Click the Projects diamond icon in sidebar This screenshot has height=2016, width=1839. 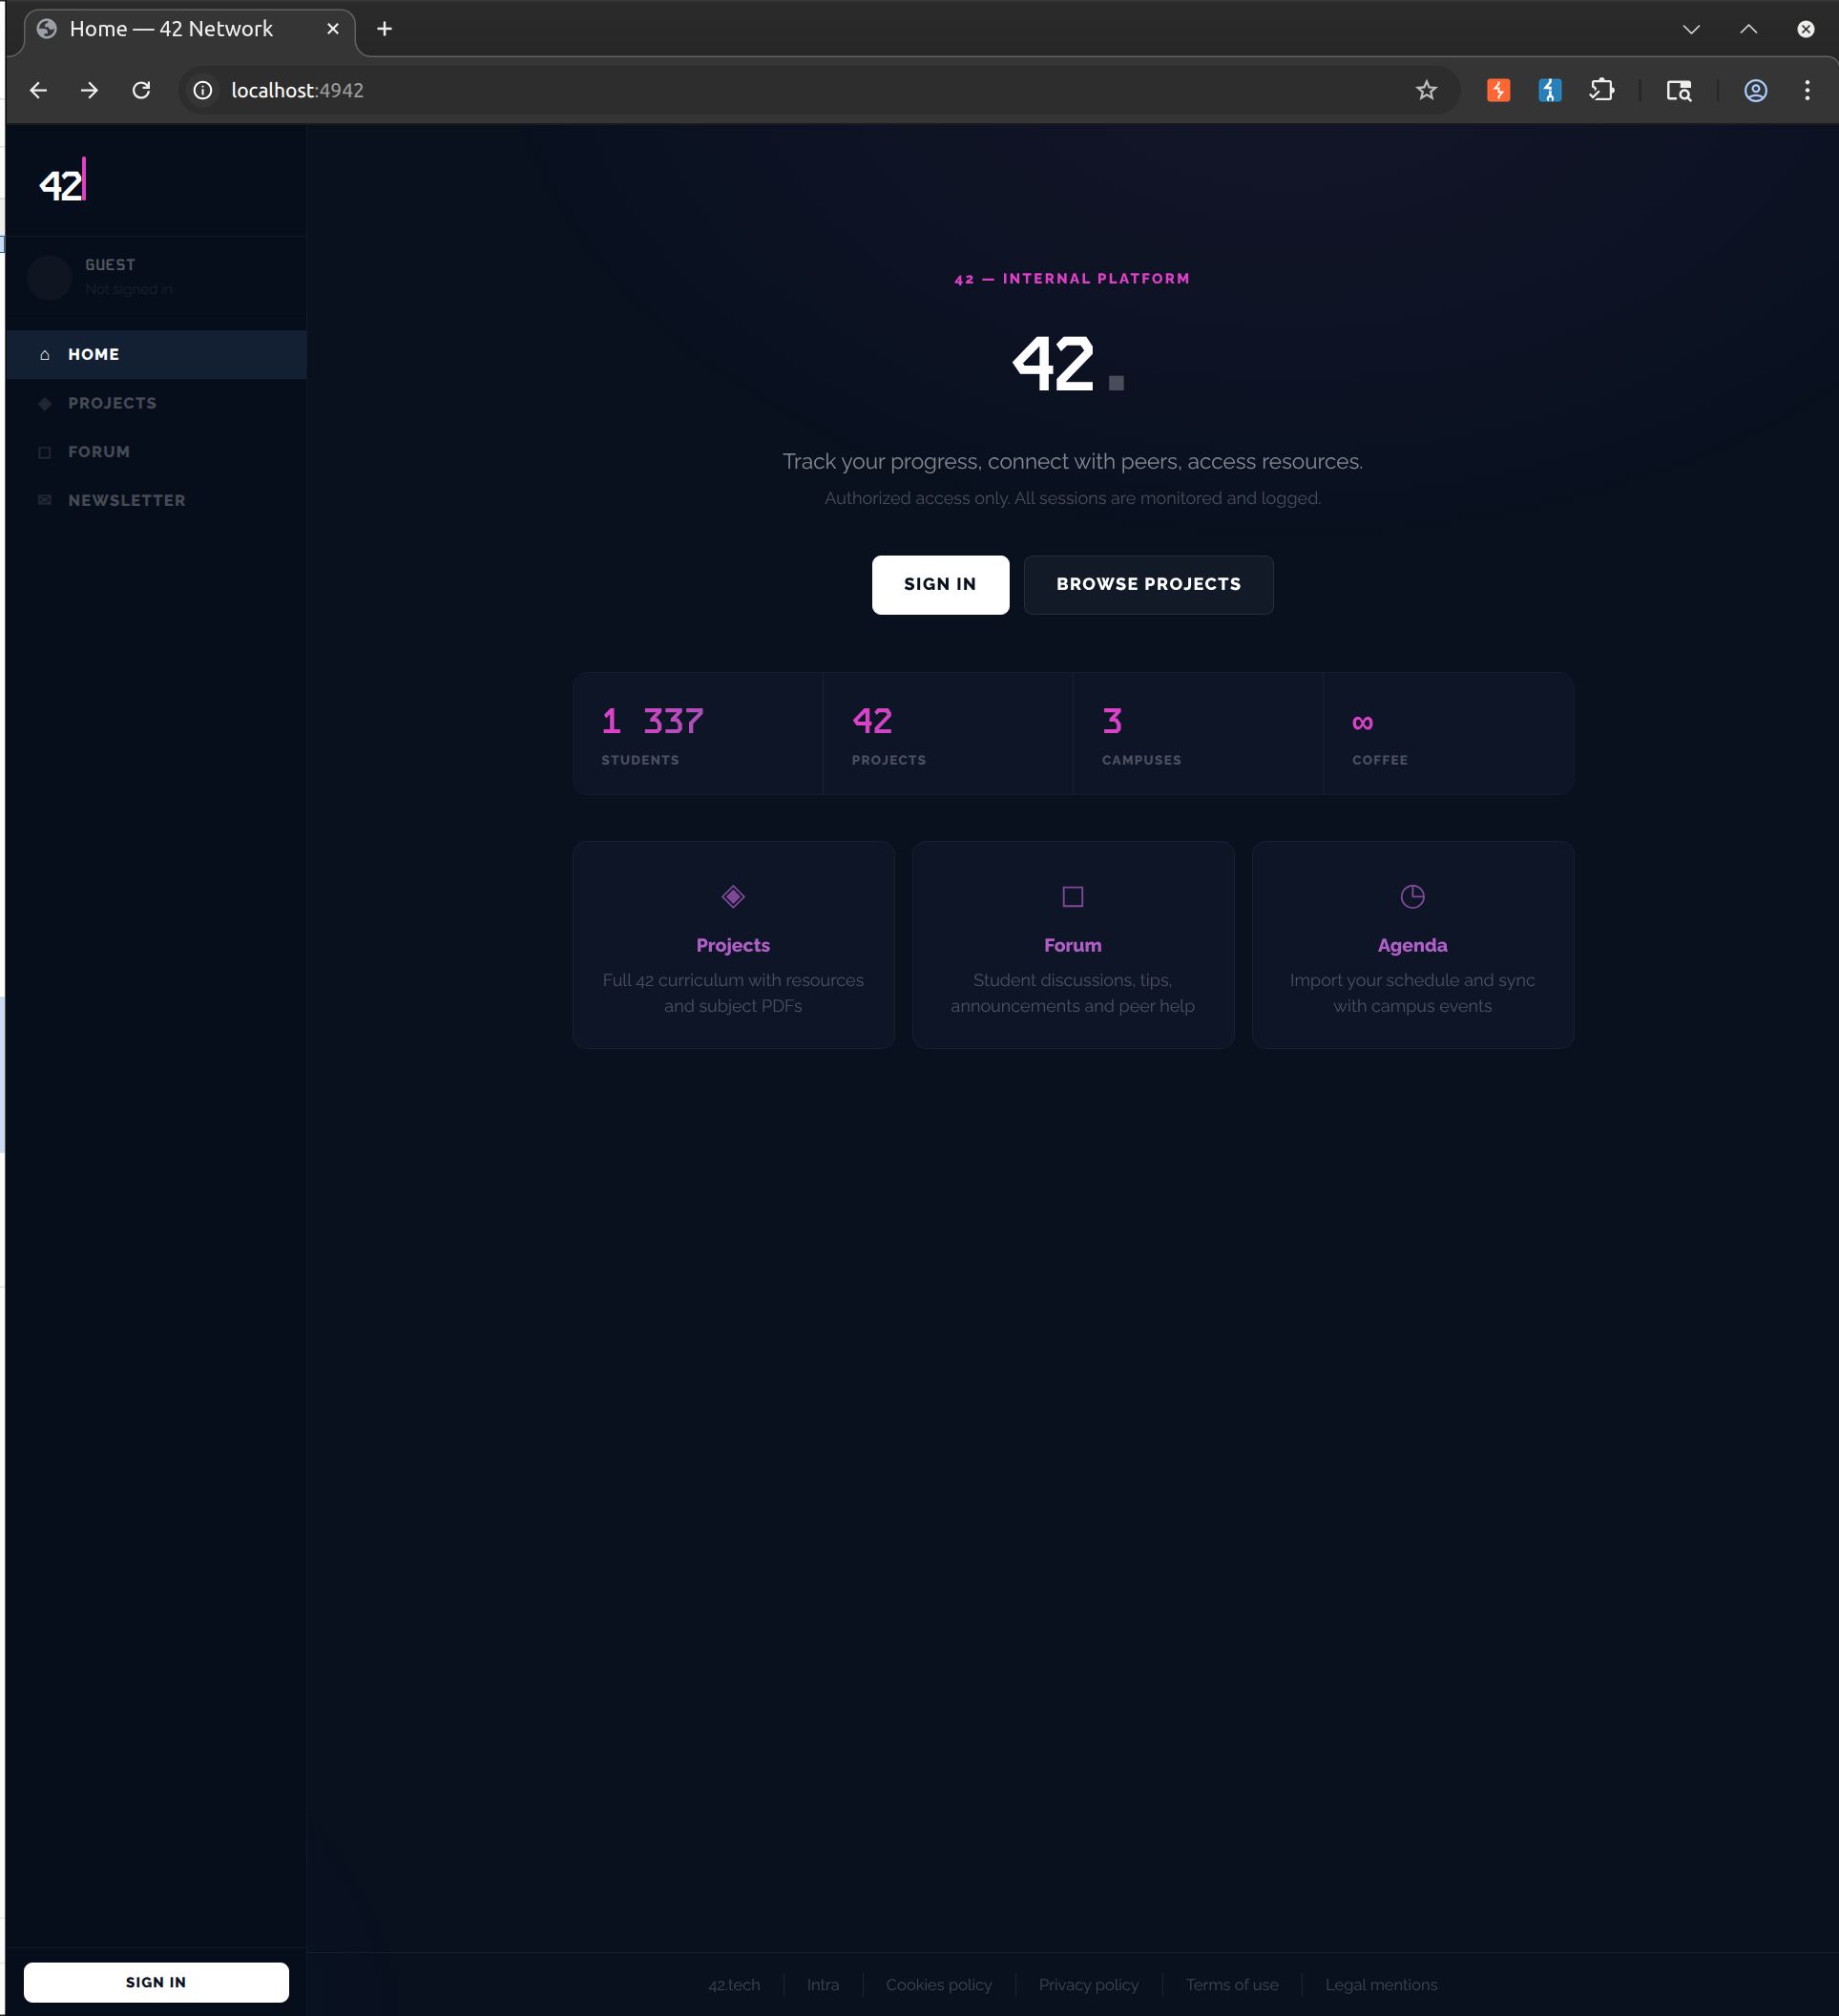[x=44, y=404]
